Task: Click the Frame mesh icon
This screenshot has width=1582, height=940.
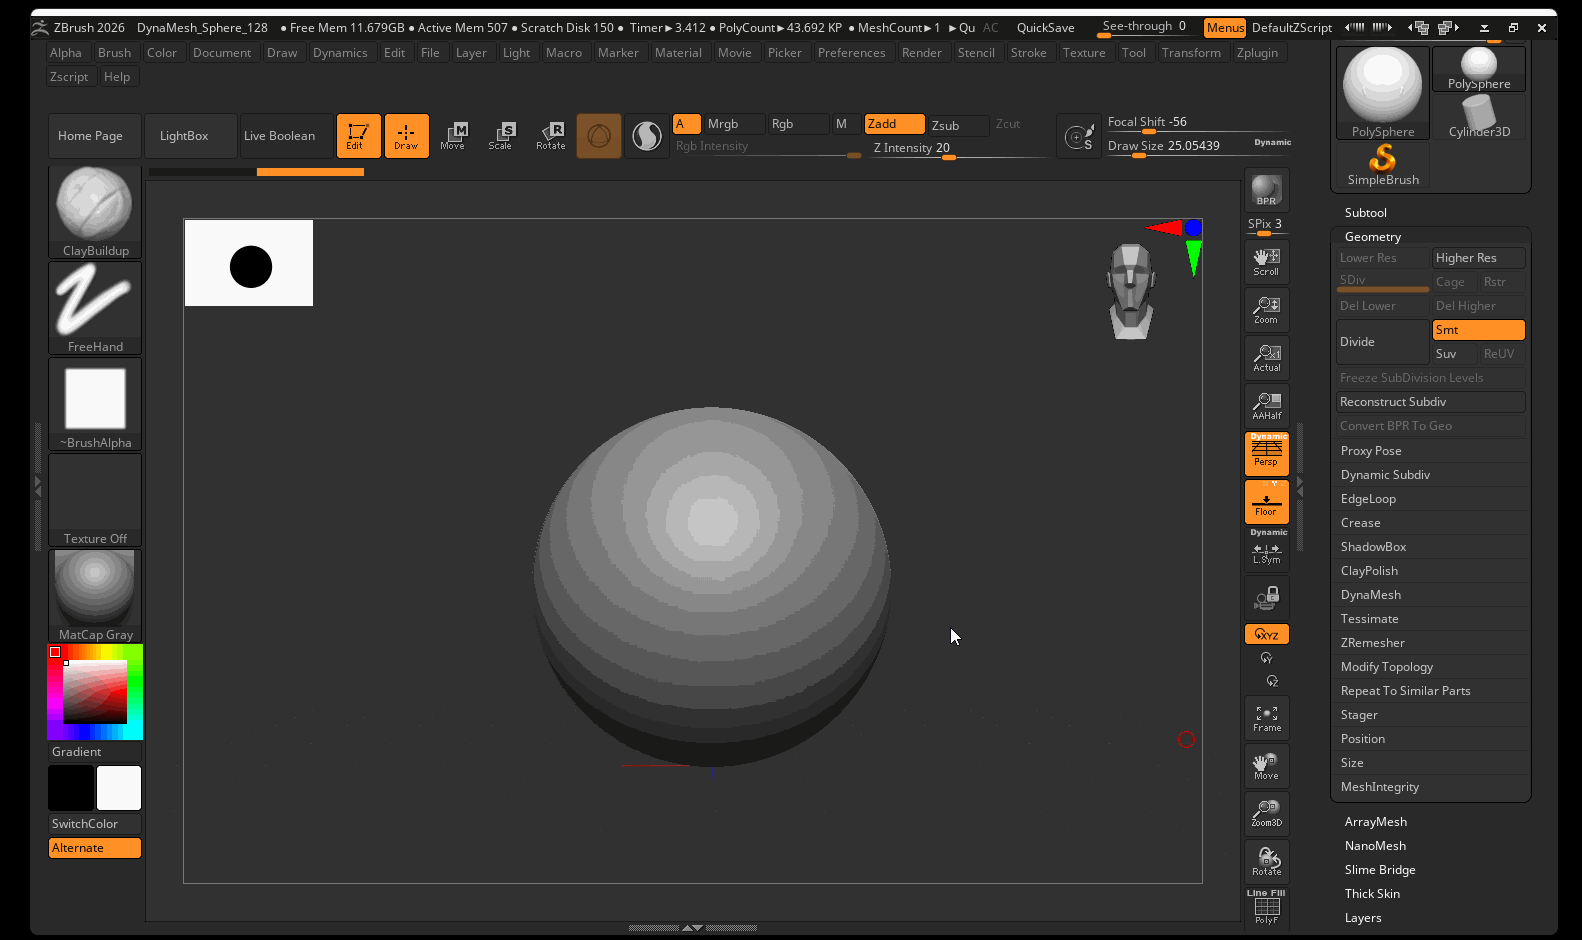Action: pyautogui.click(x=1266, y=718)
